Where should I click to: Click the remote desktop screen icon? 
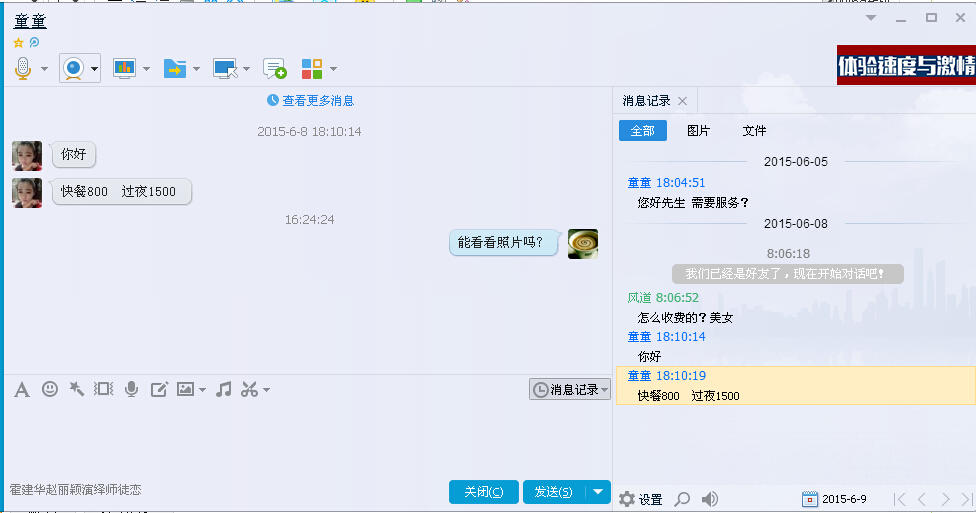226,68
